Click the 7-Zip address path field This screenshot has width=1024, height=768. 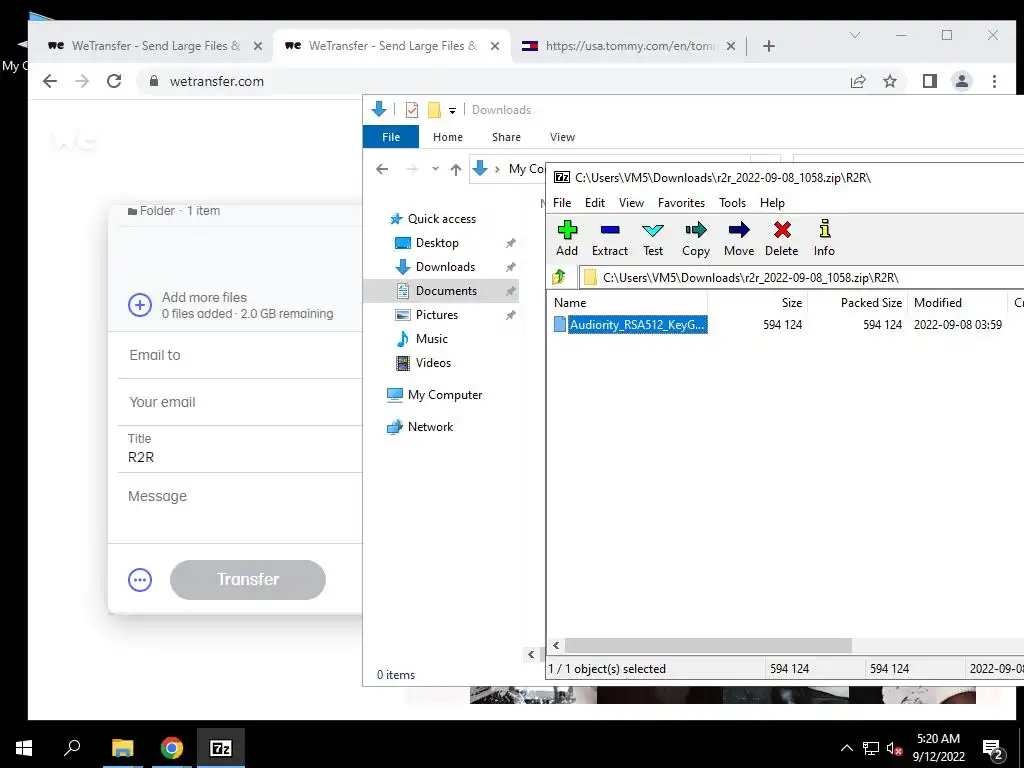pyautogui.click(x=802, y=278)
